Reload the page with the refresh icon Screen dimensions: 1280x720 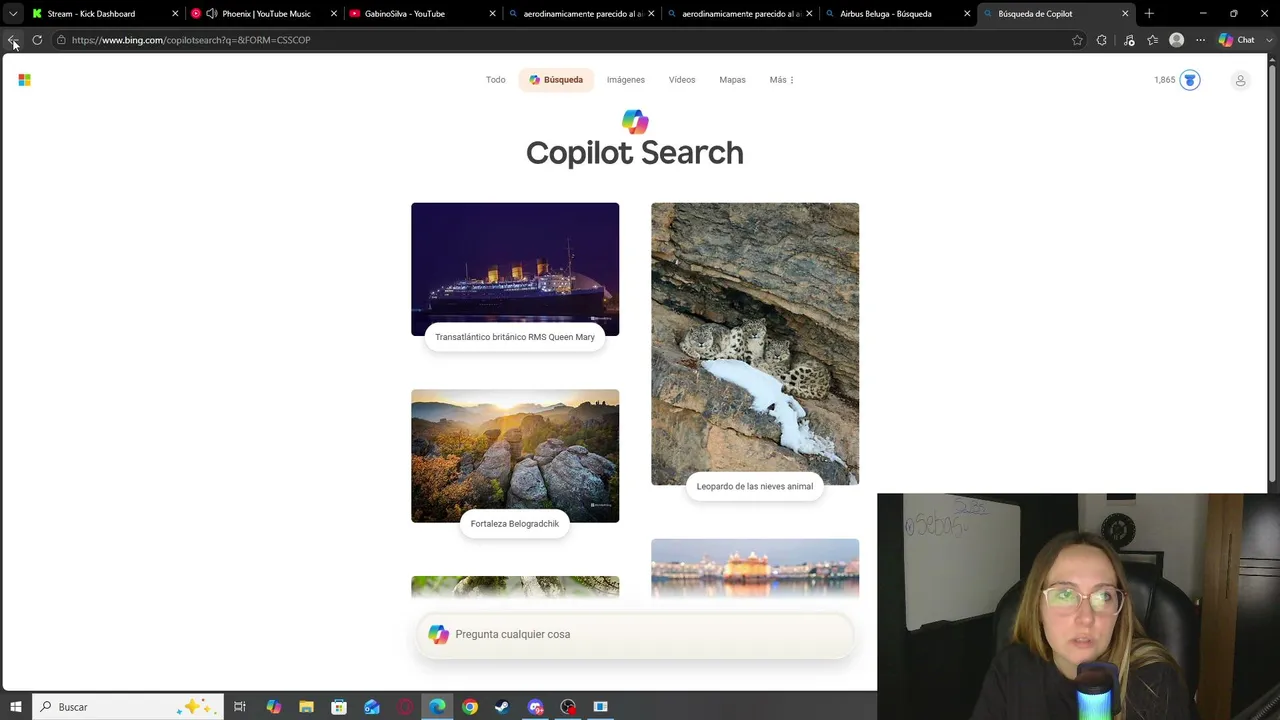37,40
